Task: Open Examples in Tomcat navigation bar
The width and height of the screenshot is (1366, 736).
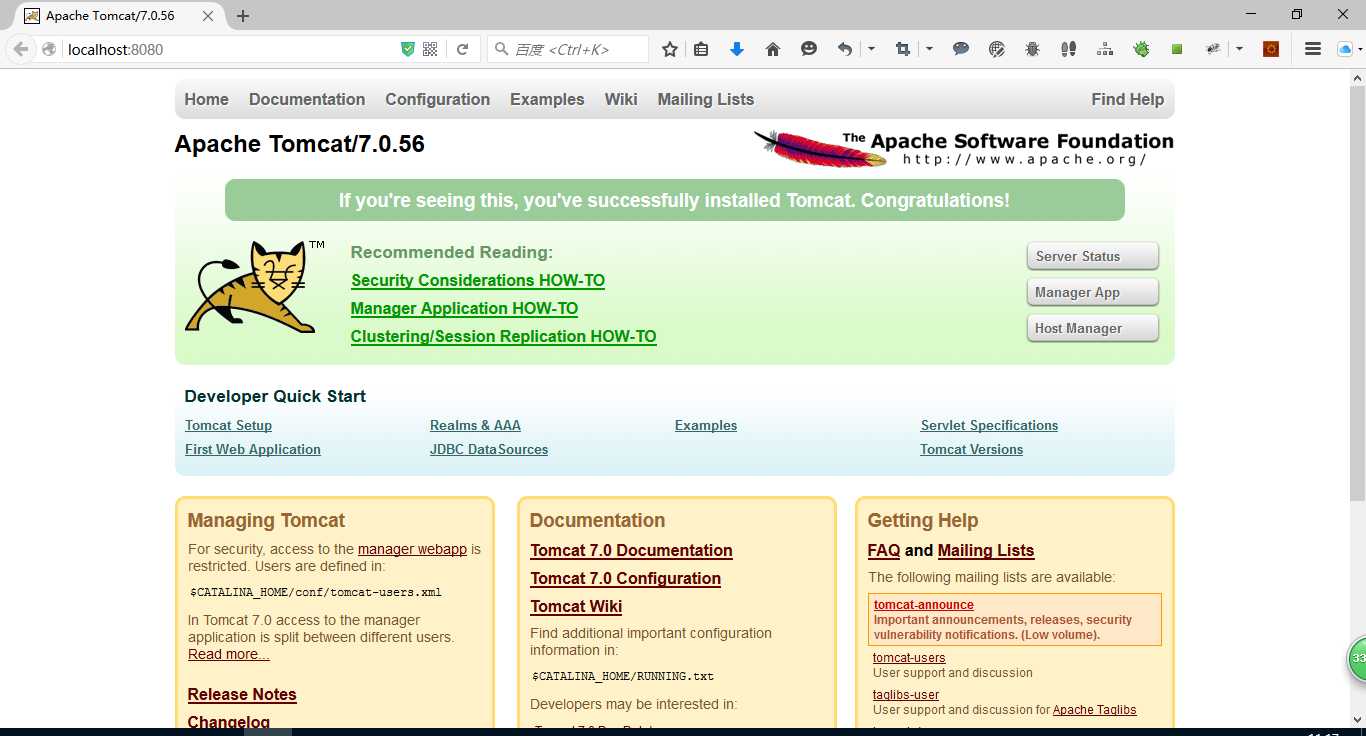Action: coord(547,99)
